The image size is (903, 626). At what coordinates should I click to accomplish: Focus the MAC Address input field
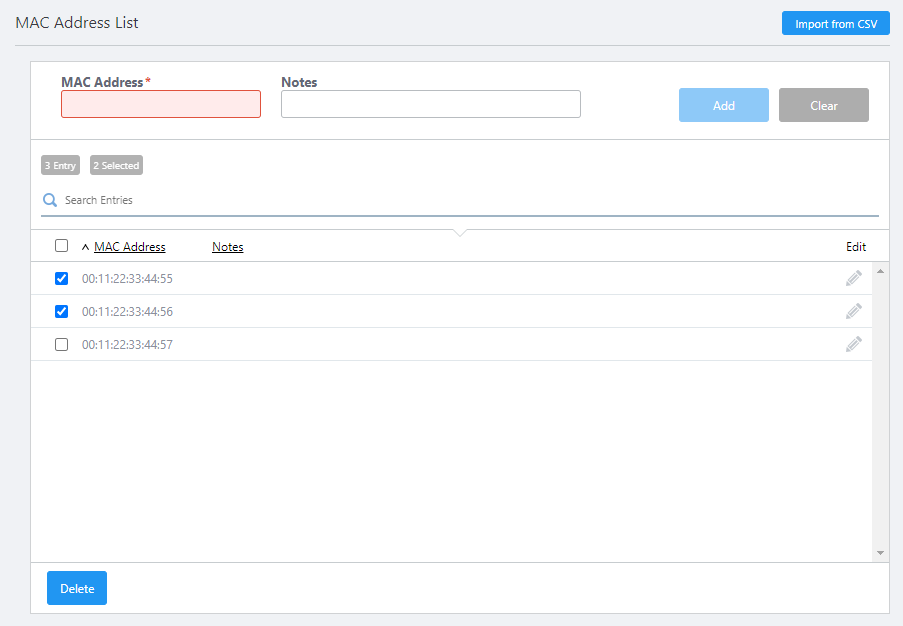coord(161,105)
